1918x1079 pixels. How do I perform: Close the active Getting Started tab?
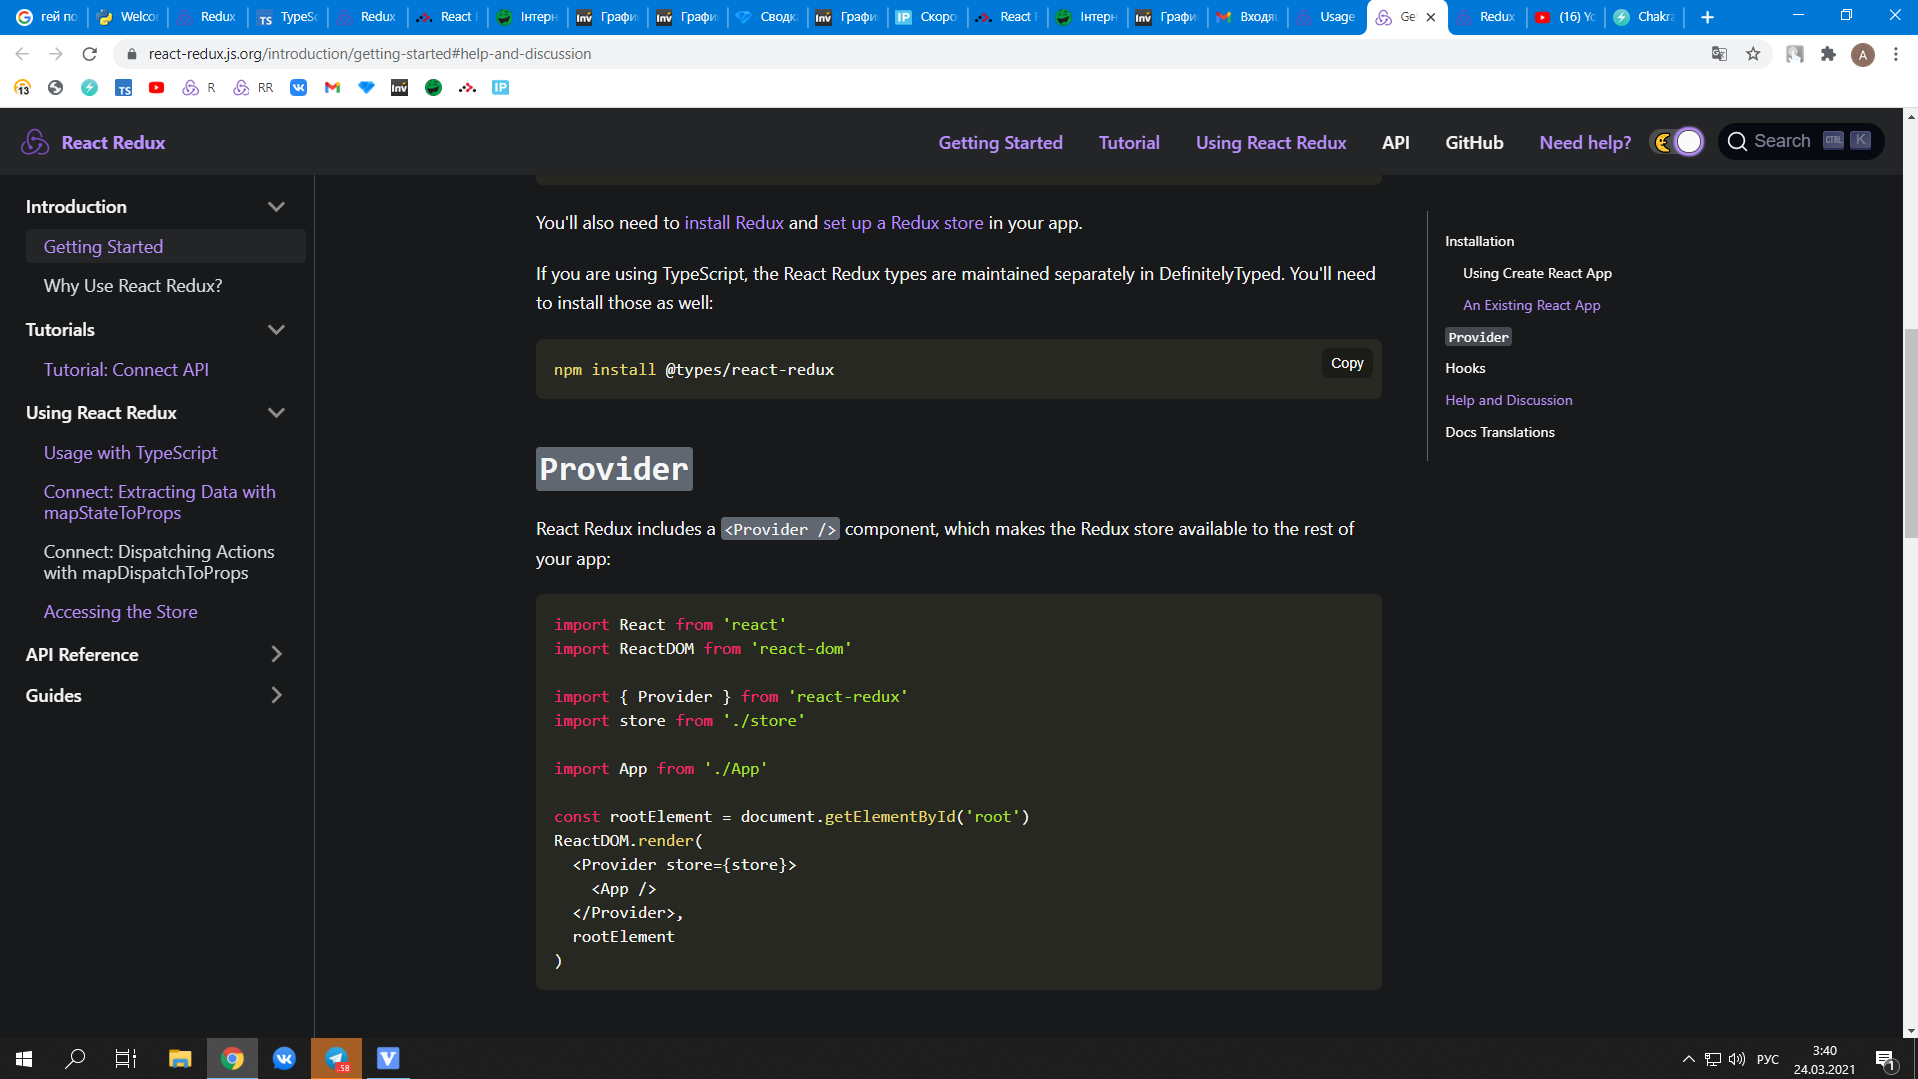pos(1431,17)
